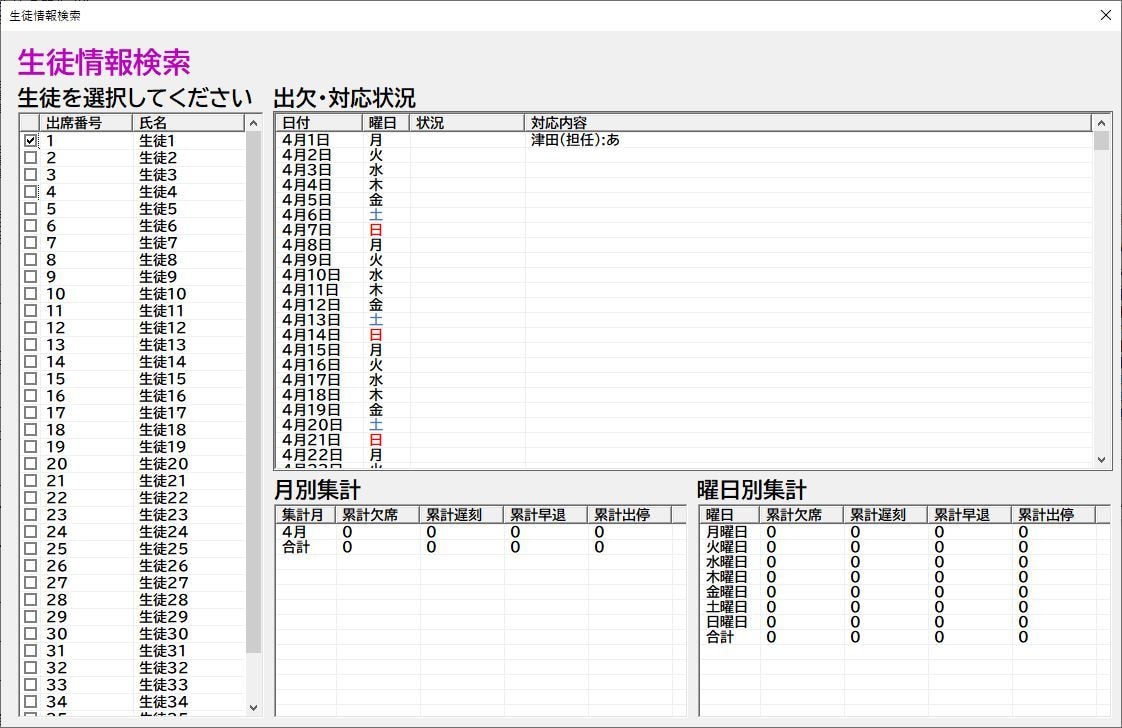Select the 4月7日 Sunday row

pyautogui.click(x=683, y=230)
